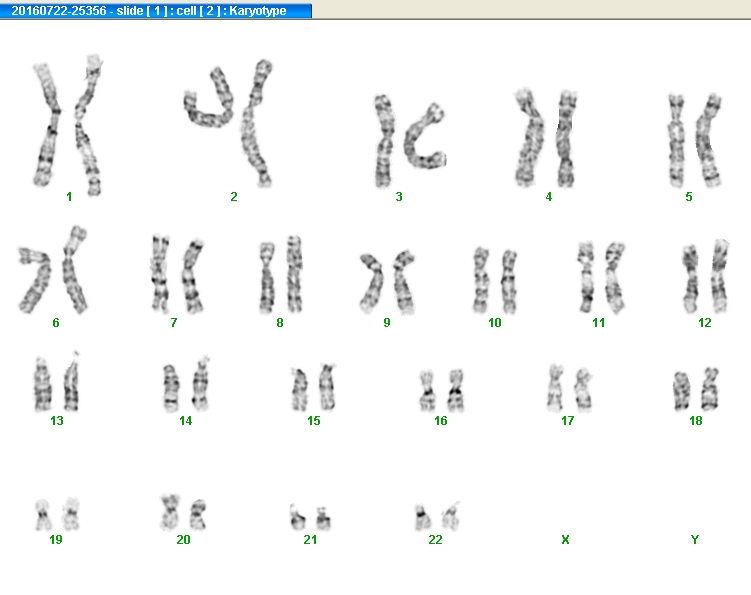The width and height of the screenshot is (751, 595).
Task: Click the green label "22"
Action: (x=435, y=540)
